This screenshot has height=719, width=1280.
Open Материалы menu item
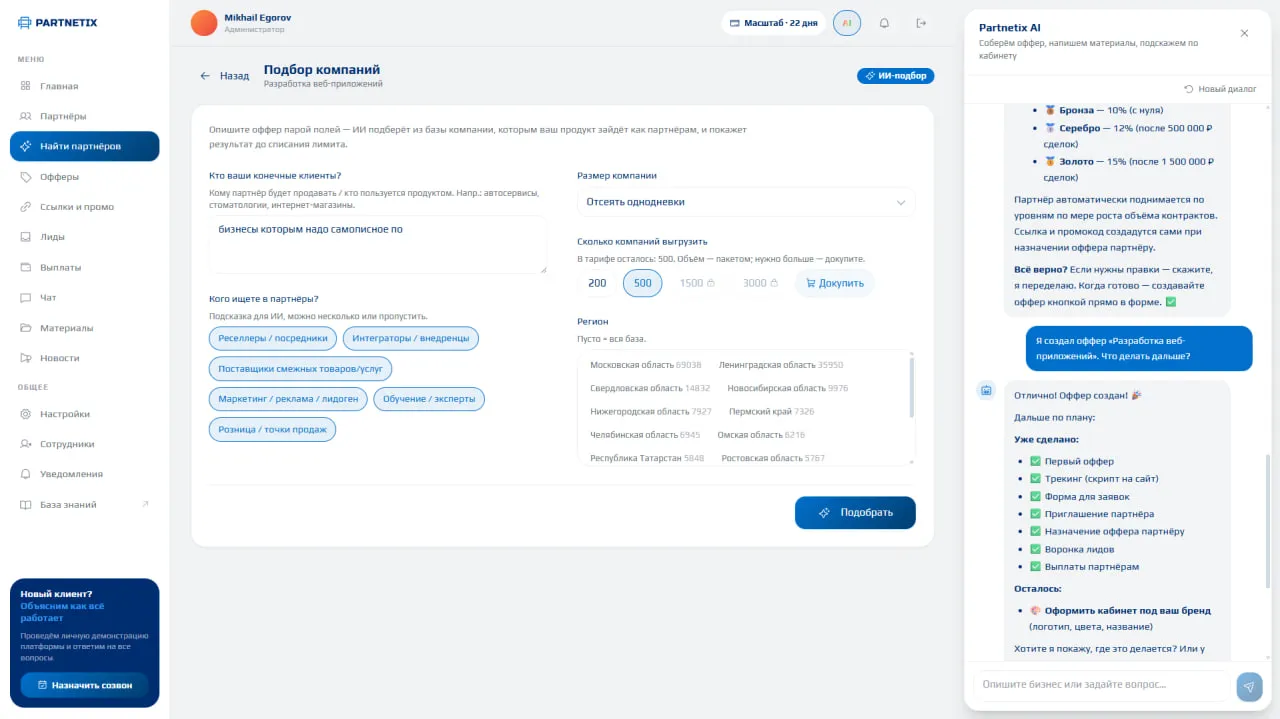pos(84,328)
